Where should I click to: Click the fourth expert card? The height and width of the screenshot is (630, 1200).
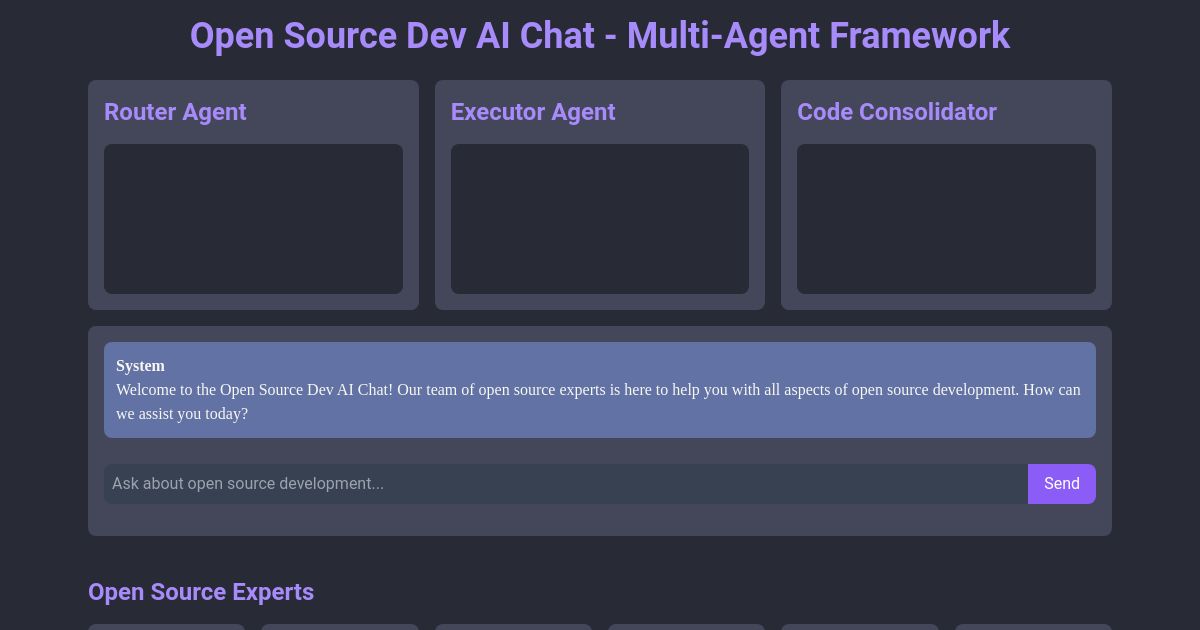(x=686, y=628)
